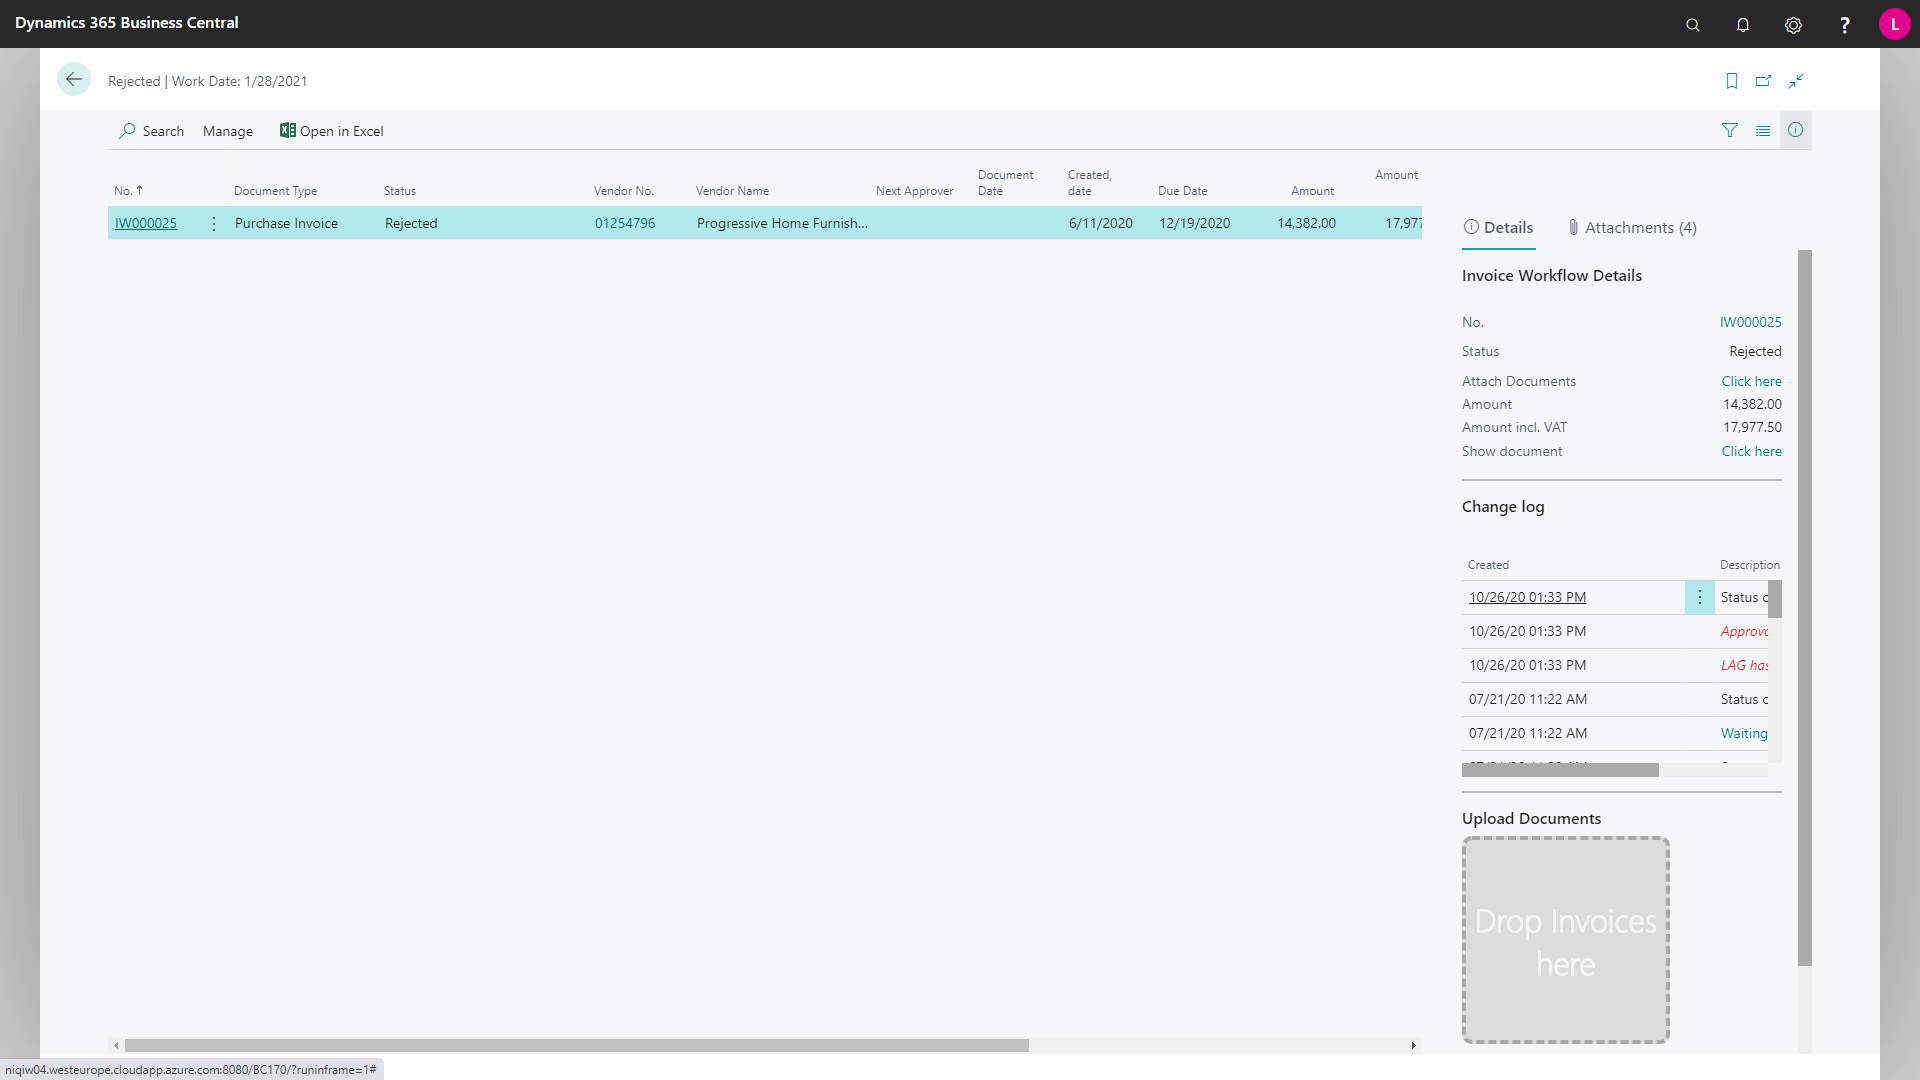Viewport: 1920px width, 1080px height.
Task: Open change log entry options menu
Action: 1699,597
